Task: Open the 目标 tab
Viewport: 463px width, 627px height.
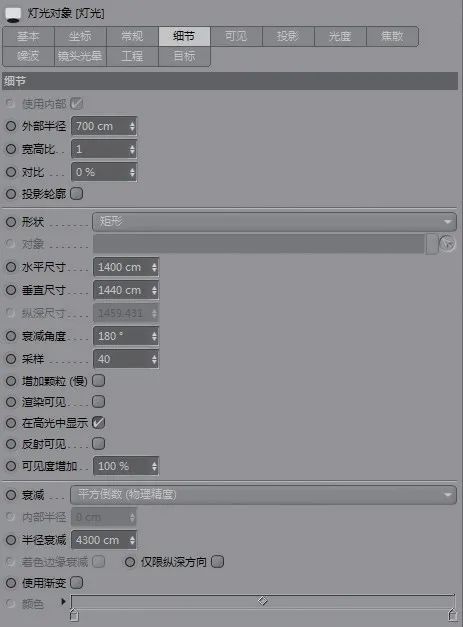Action: pos(184,56)
